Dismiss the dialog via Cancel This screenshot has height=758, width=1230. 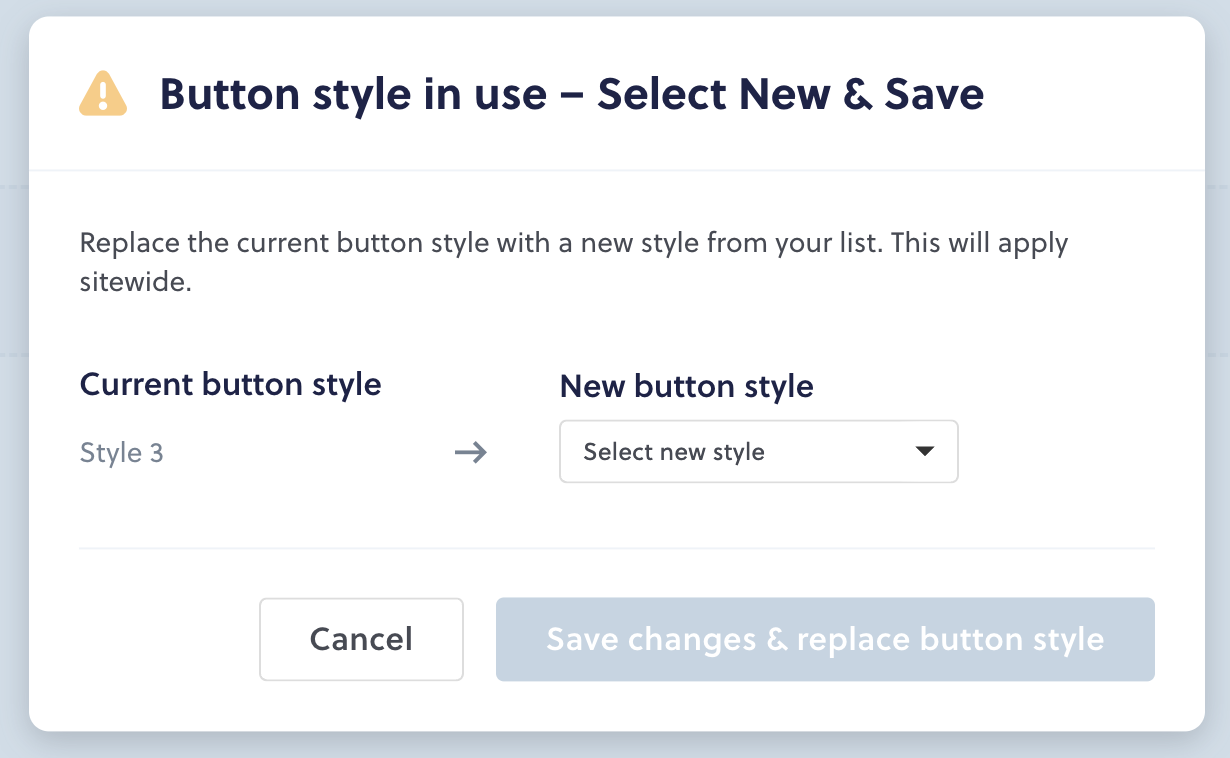[x=361, y=639]
